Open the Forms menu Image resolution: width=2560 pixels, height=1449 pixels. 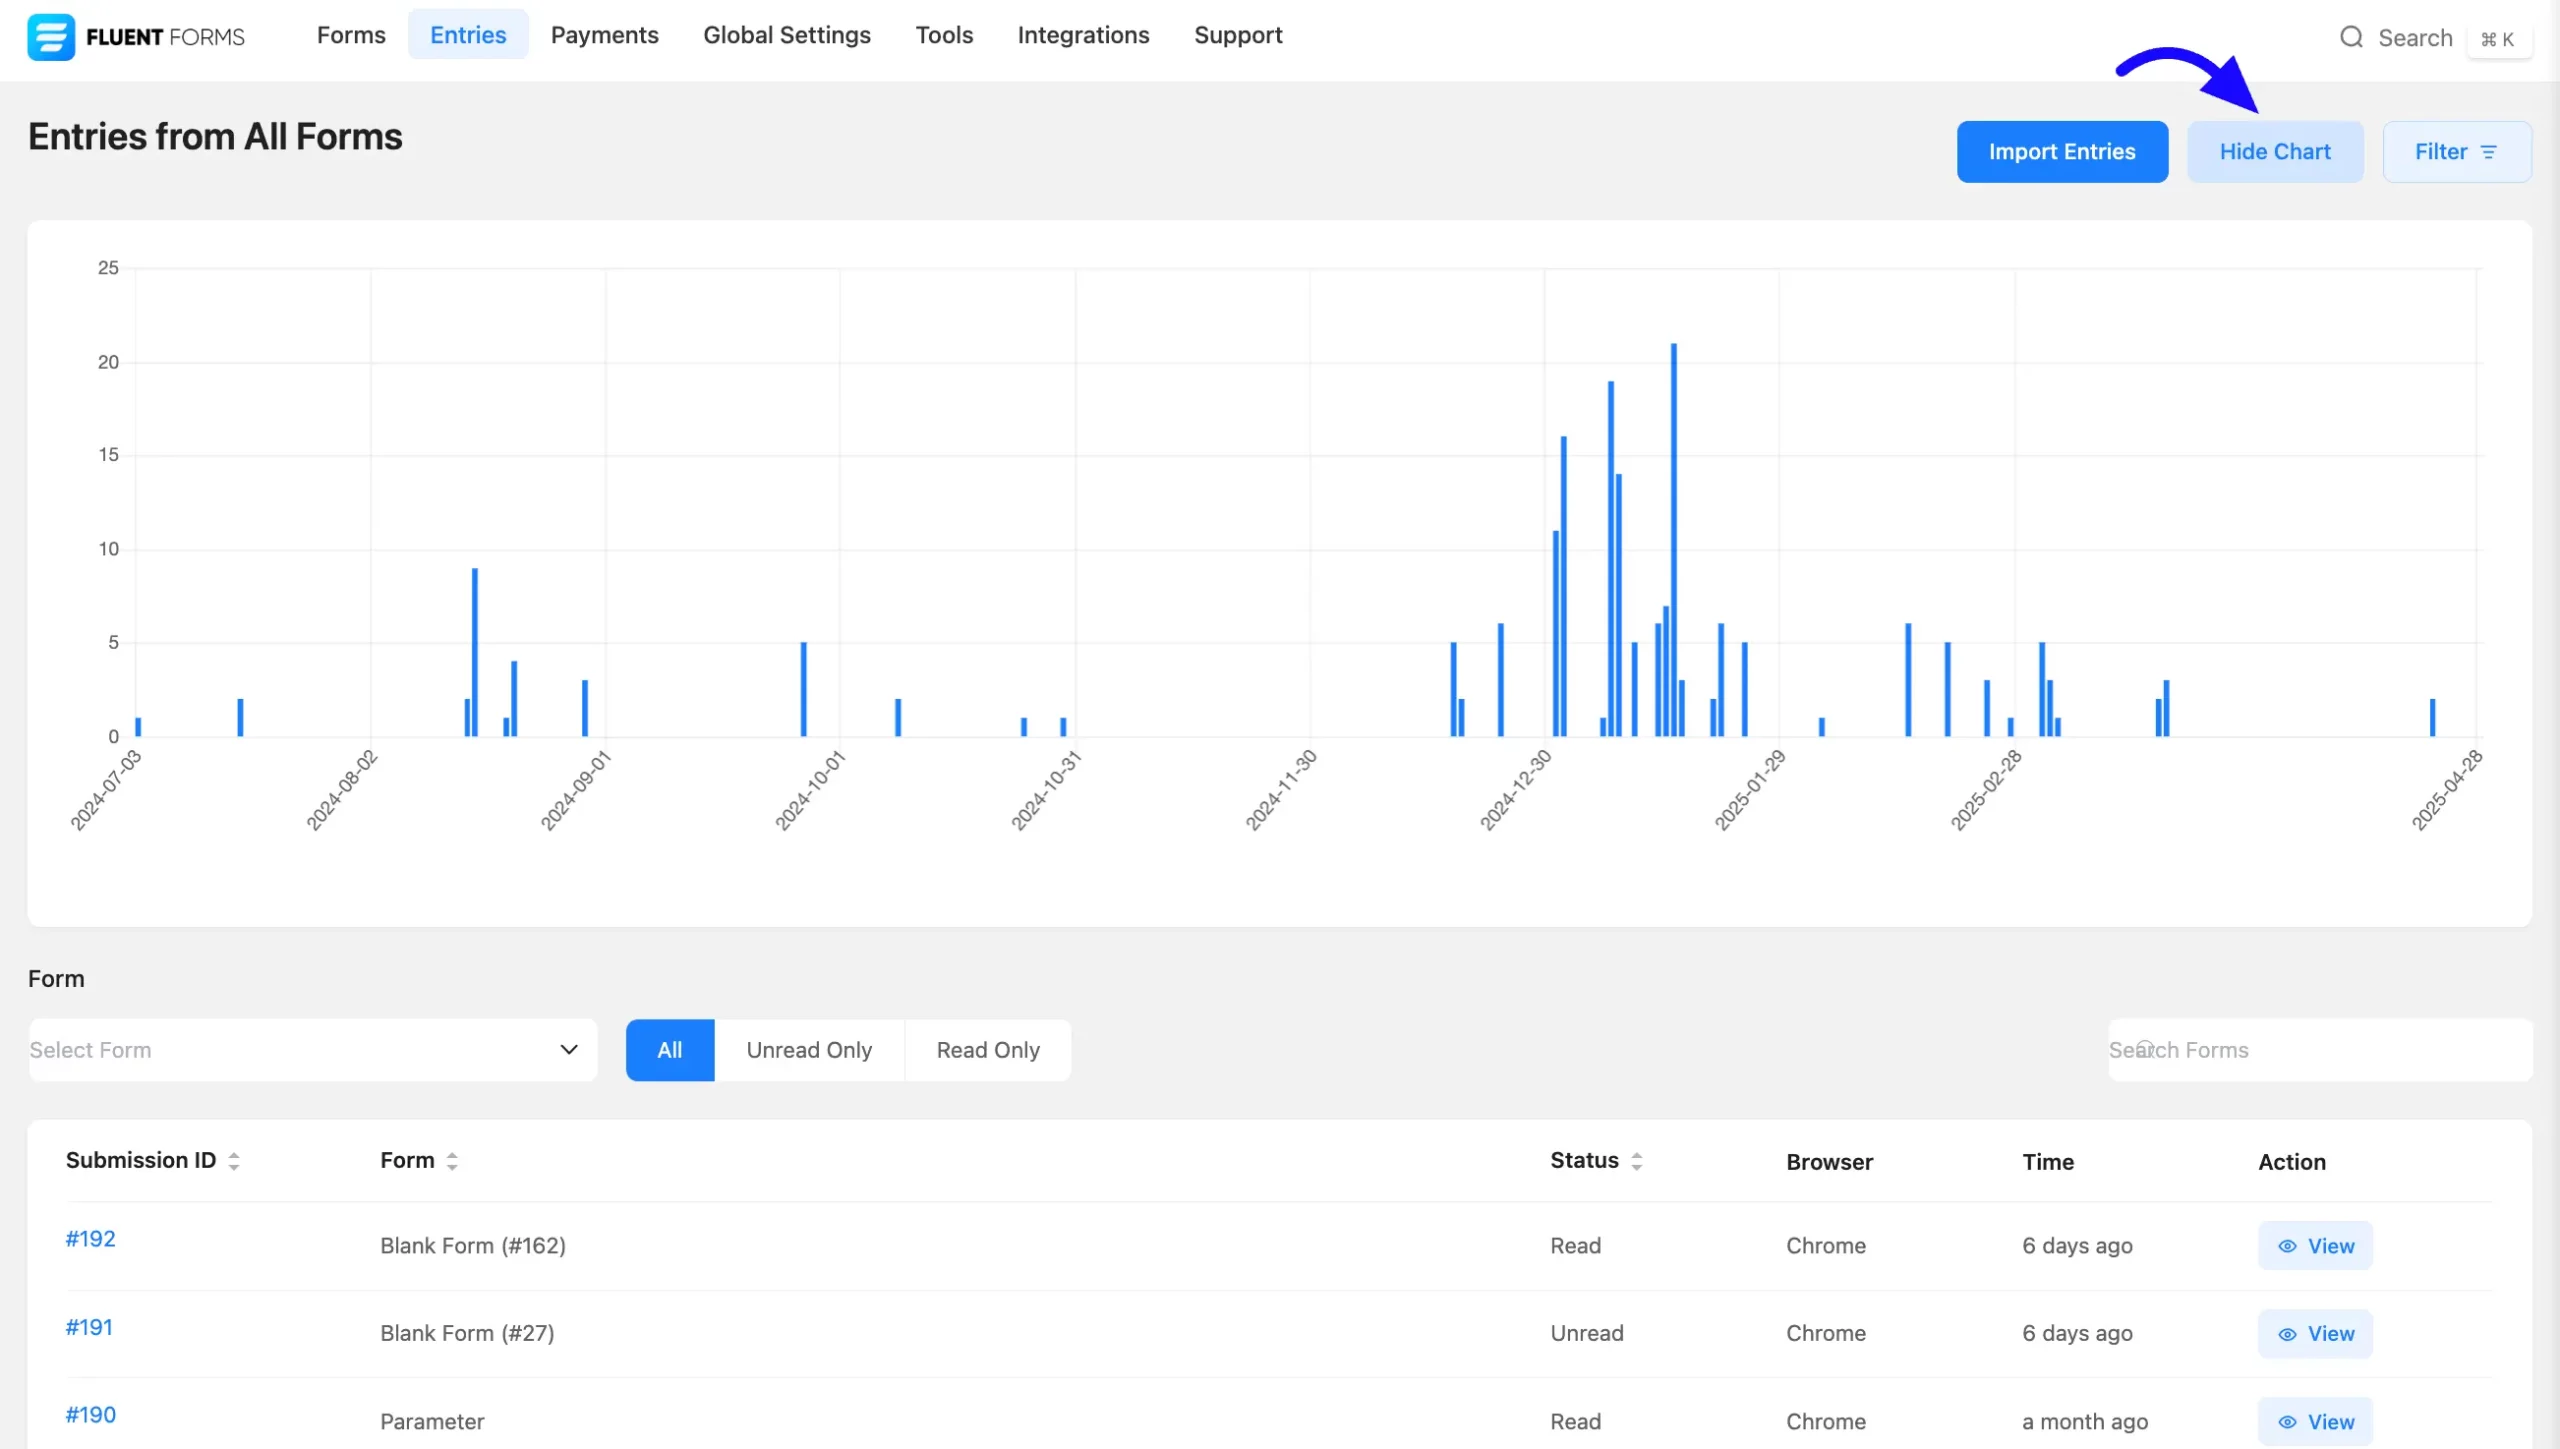pyautogui.click(x=351, y=35)
